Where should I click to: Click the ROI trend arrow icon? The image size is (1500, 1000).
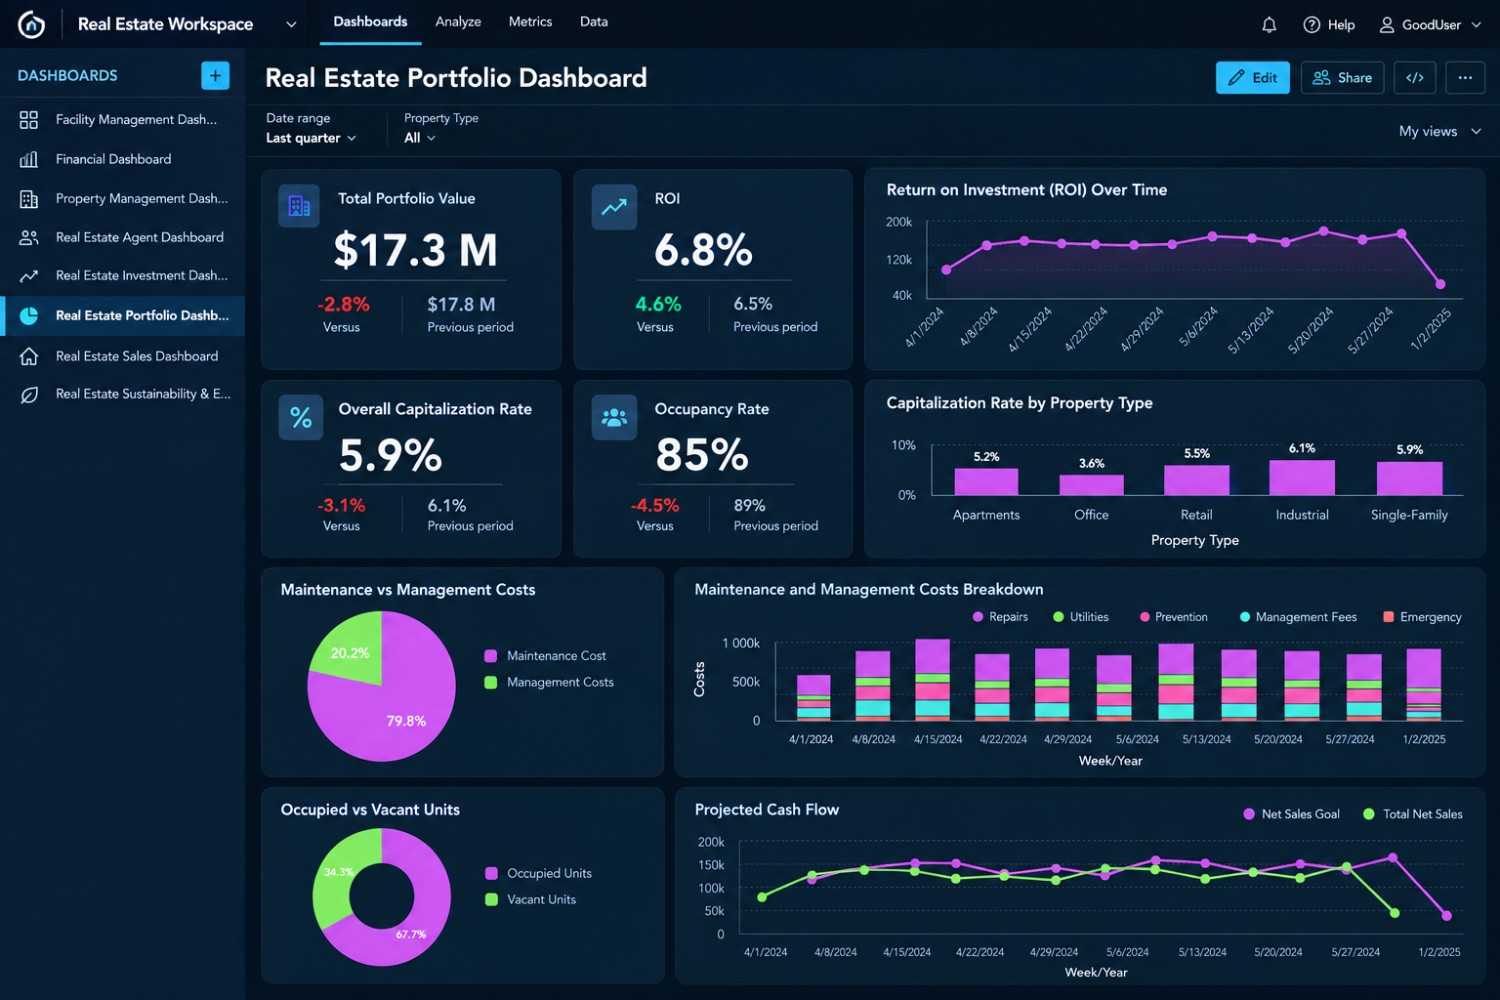[614, 207]
